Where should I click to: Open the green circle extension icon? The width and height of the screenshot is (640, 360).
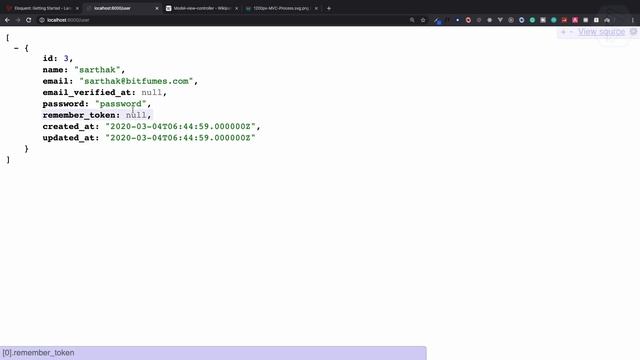click(532, 20)
